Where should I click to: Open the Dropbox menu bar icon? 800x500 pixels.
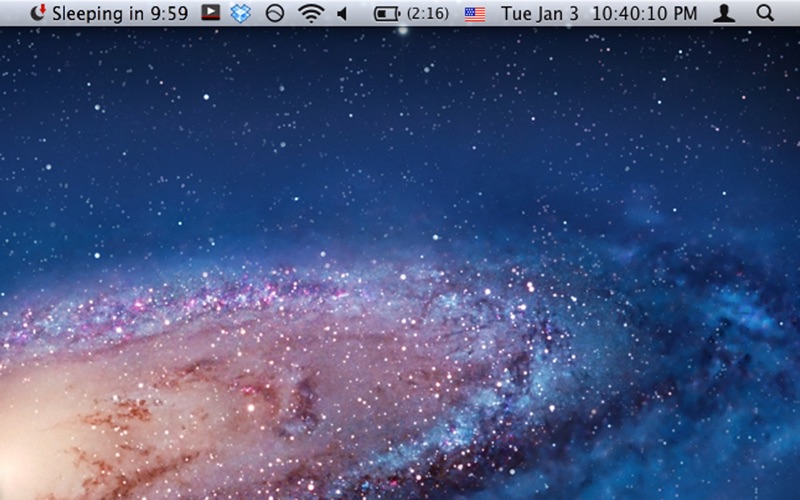(x=241, y=13)
